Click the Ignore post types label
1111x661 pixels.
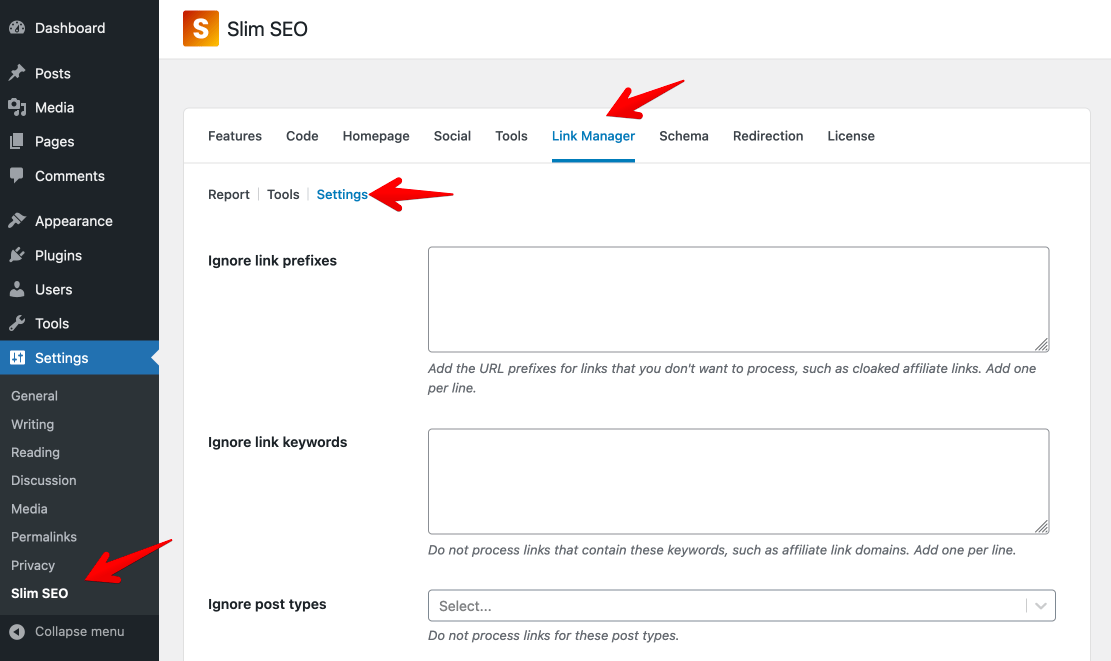[x=267, y=604]
